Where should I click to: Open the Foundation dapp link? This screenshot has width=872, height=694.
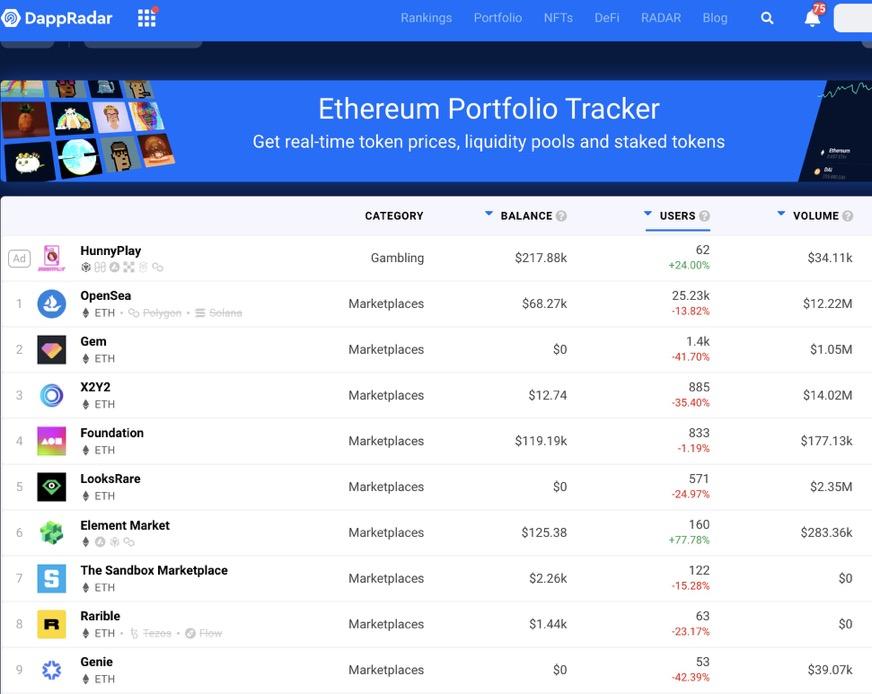112,433
